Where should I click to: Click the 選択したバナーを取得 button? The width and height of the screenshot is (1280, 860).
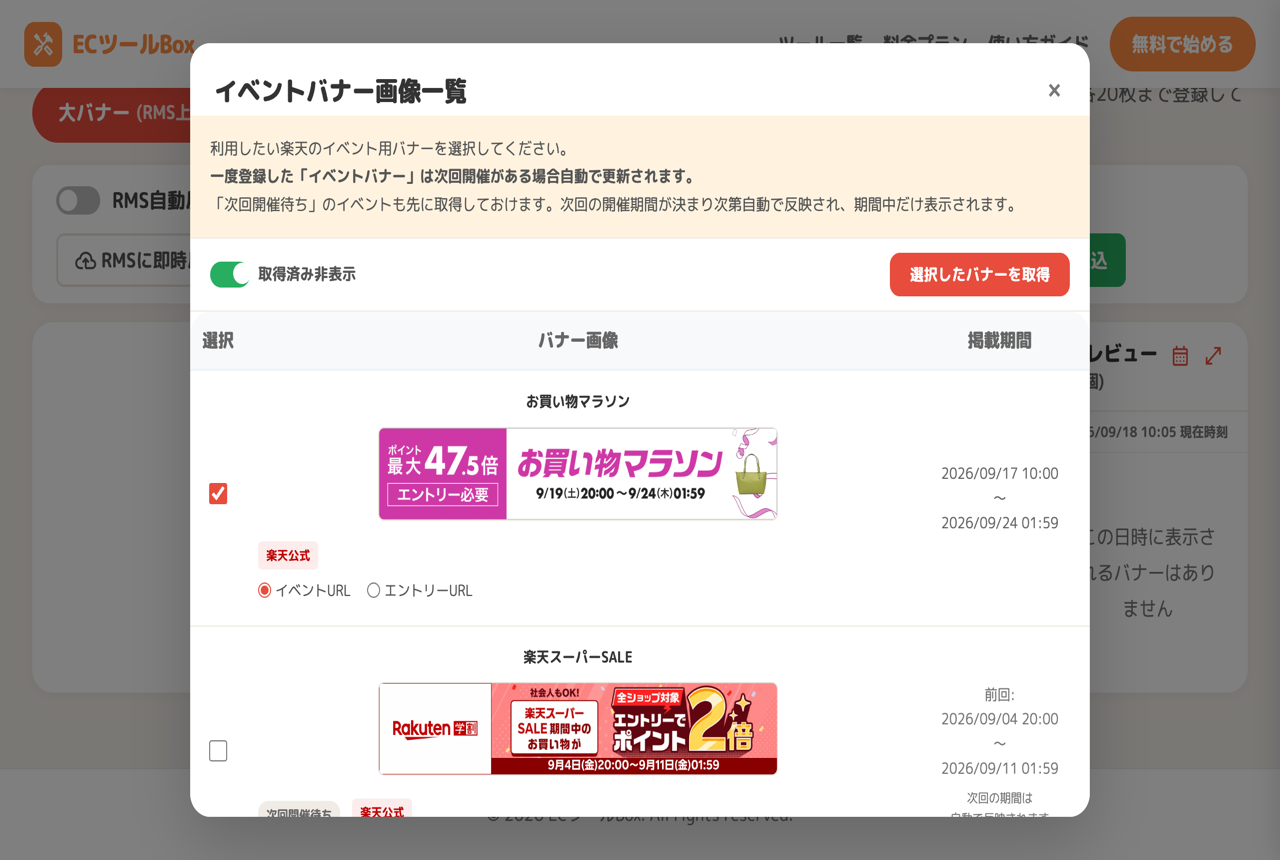tap(979, 274)
